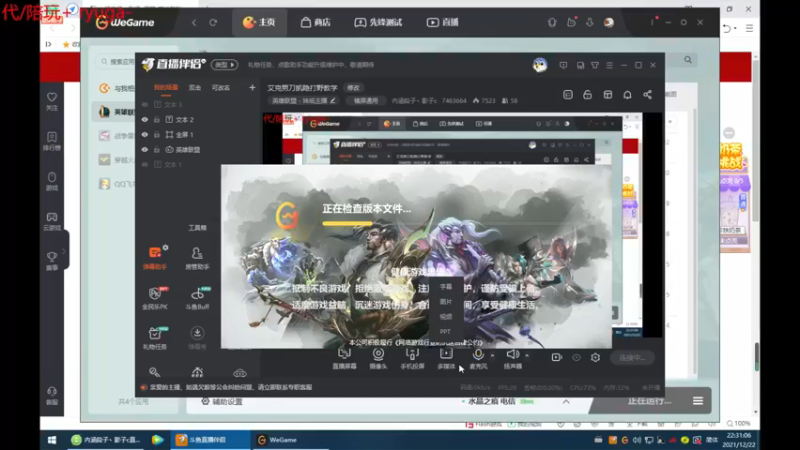800x450 pixels.
Task: Open WeGame 先锋测试 tab
Action: pyautogui.click(x=378, y=22)
